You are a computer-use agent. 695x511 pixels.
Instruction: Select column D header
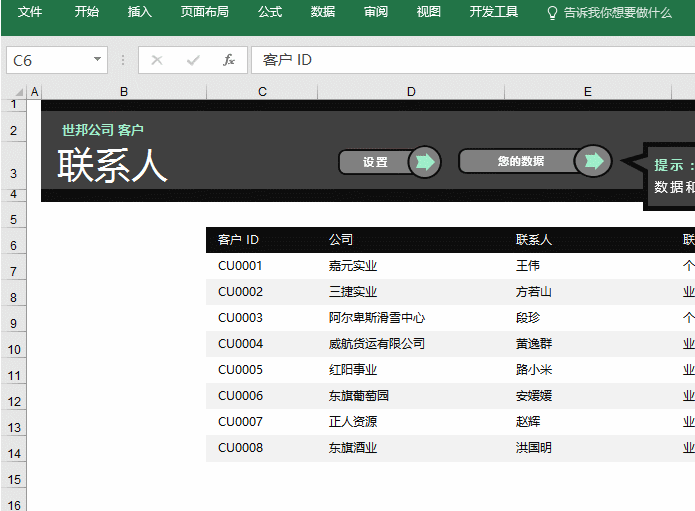(x=411, y=92)
